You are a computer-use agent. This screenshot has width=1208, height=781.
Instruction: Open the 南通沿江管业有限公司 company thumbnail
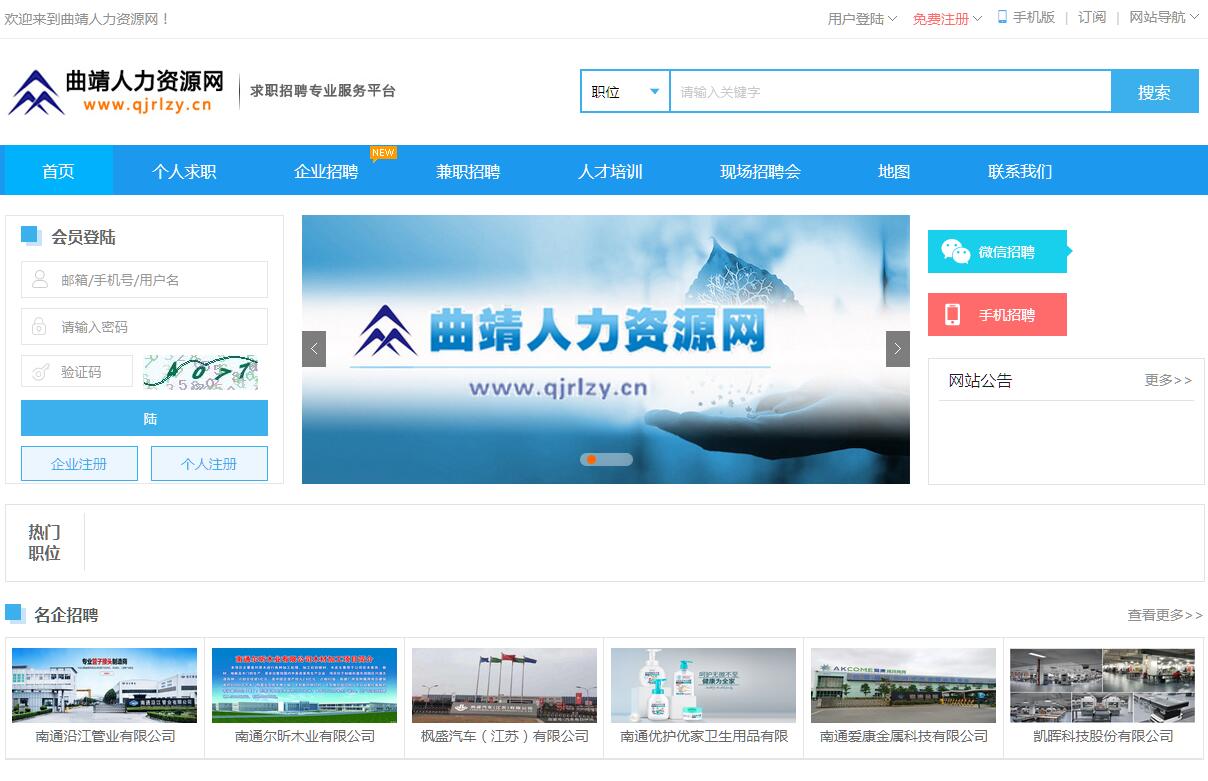coord(105,685)
